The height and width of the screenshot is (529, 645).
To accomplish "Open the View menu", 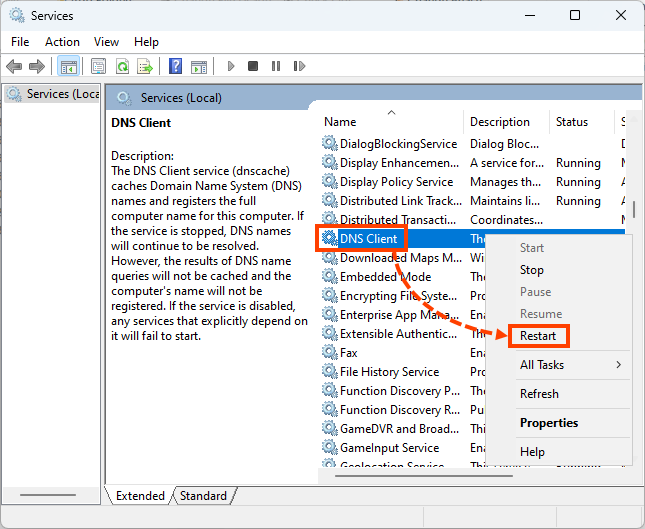I will [x=106, y=42].
